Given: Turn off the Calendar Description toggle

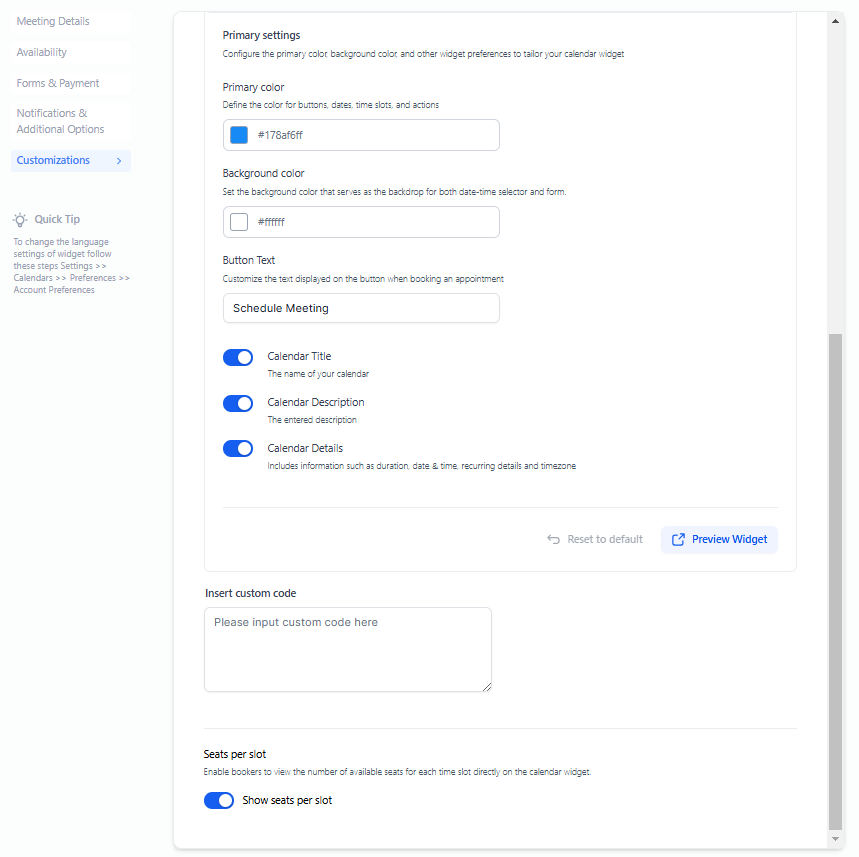Looking at the screenshot, I should (238, 403).
